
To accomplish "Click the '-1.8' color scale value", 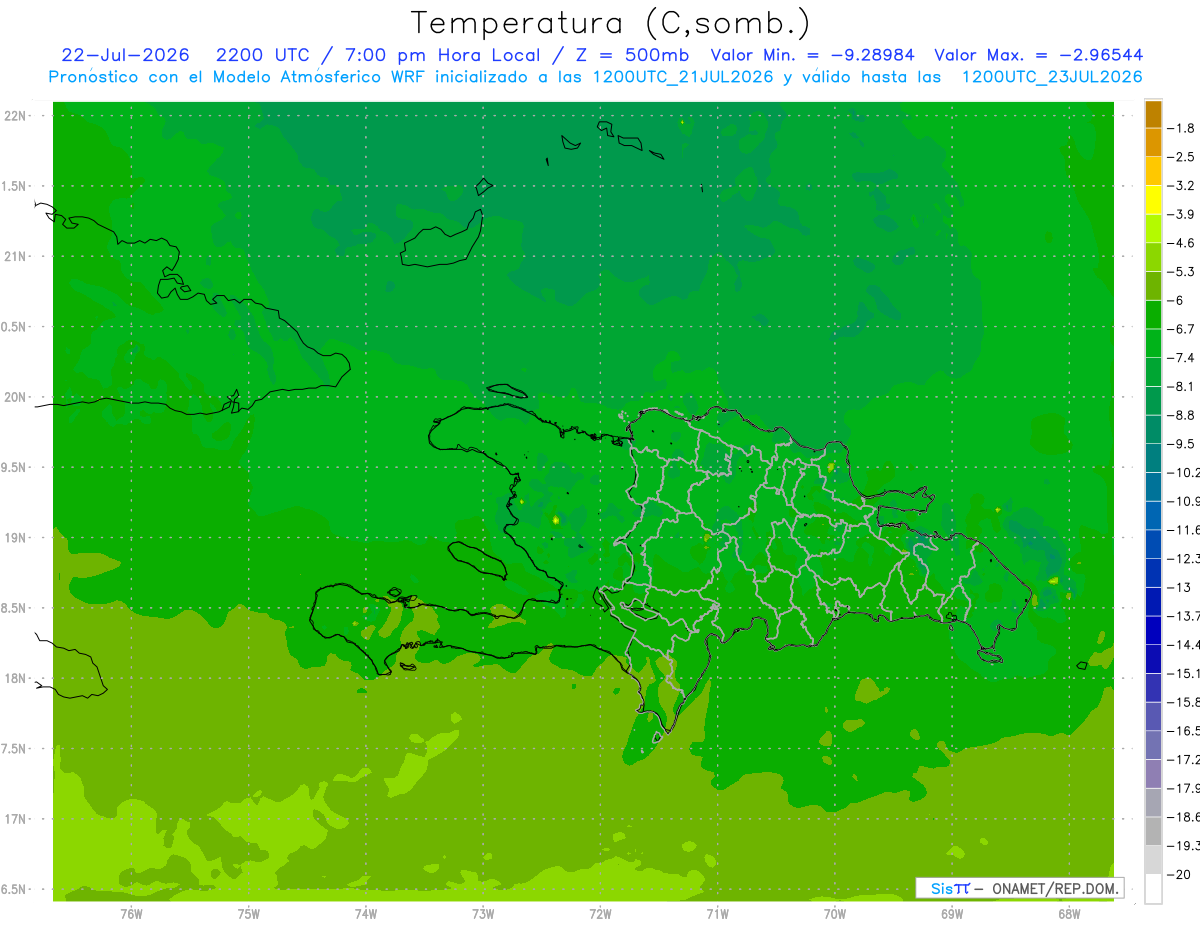I will tap(1182, 128).
